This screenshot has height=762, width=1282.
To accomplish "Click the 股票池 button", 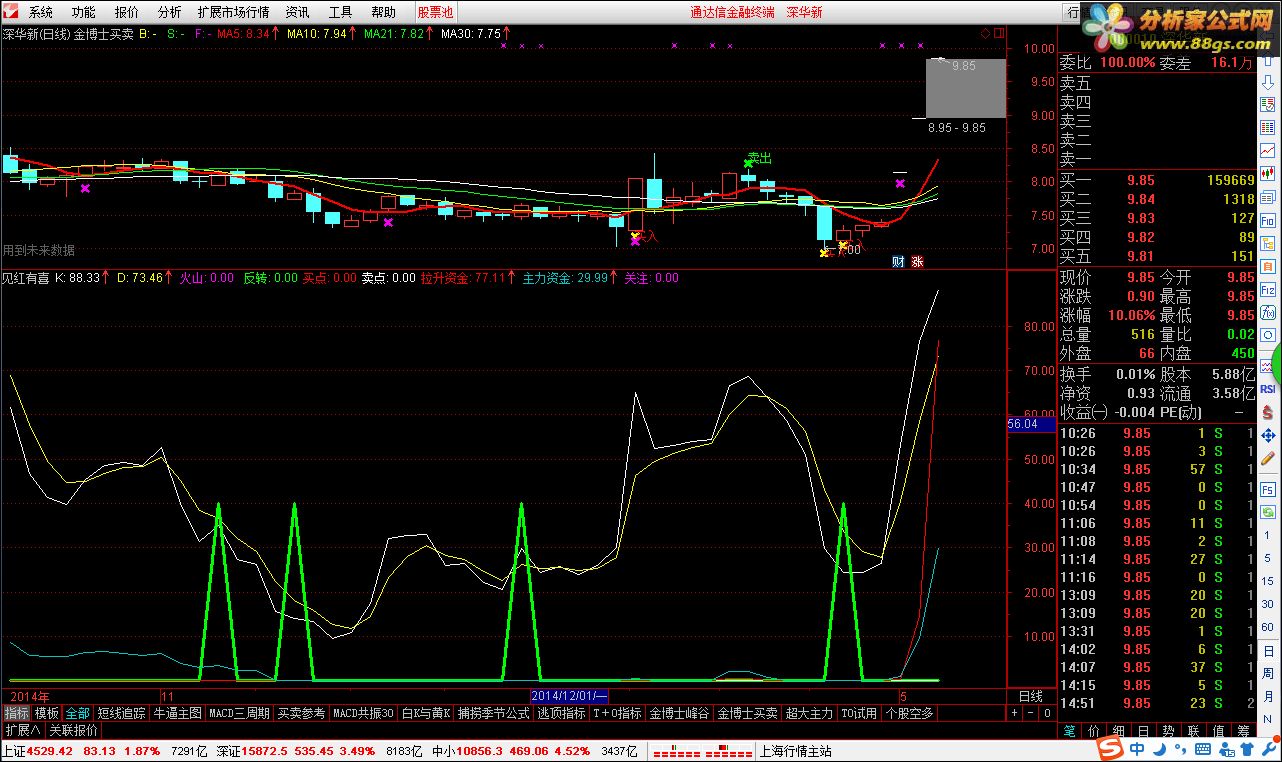I will click(435, 12).
